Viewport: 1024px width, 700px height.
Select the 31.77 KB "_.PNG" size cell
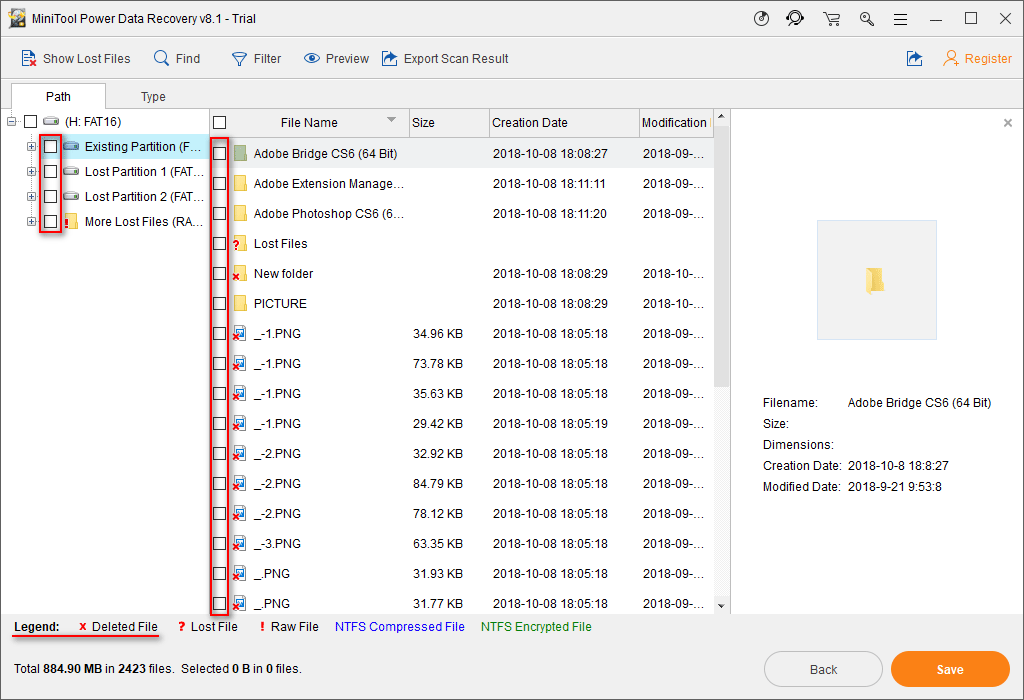click(x=438, y=604)
